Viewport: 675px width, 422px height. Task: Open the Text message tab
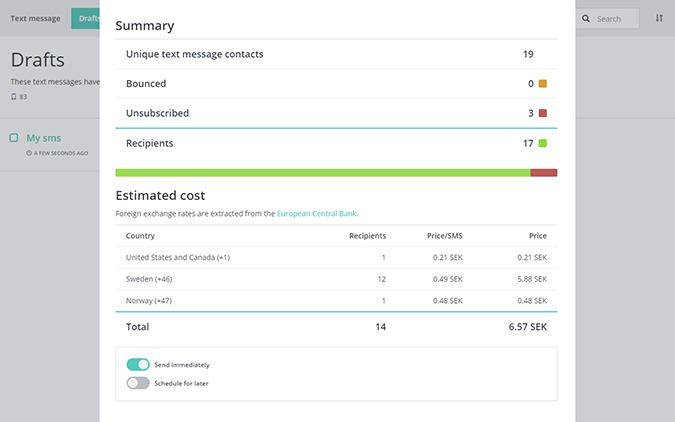pyautogui.click(x=35, y=18)
